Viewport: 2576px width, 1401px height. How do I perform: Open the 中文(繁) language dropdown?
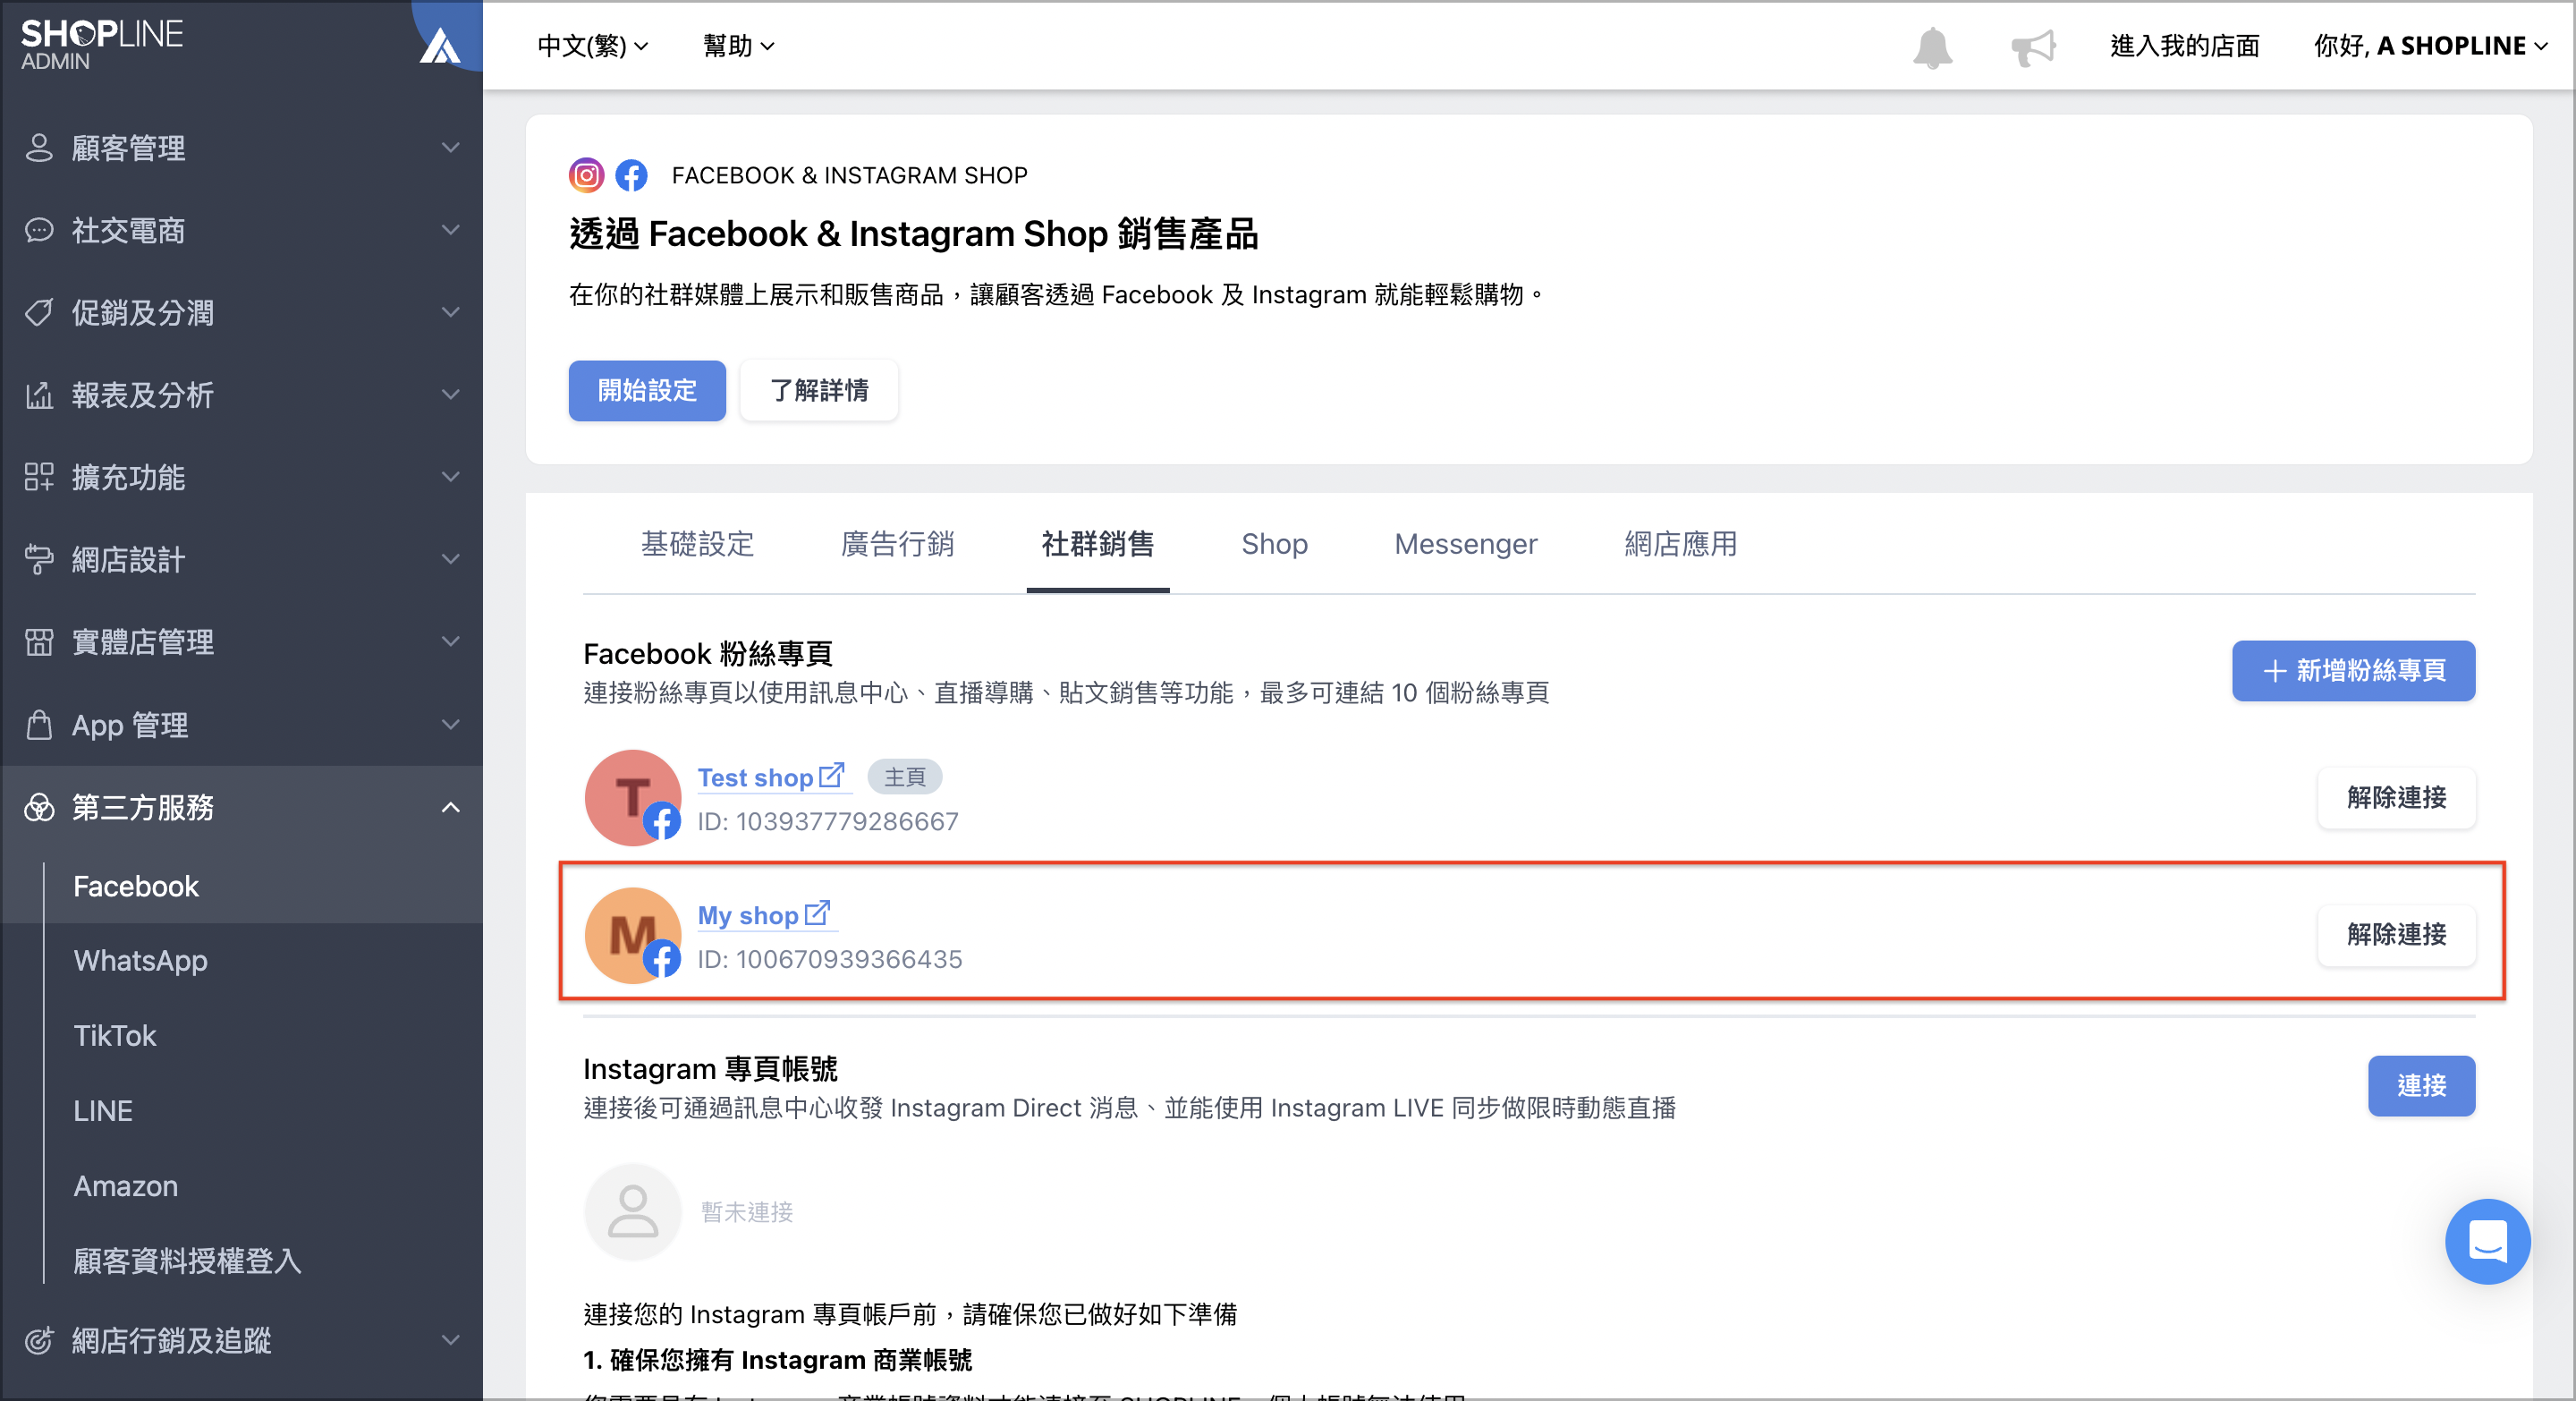pyautogui.click(x=592, y=46)
